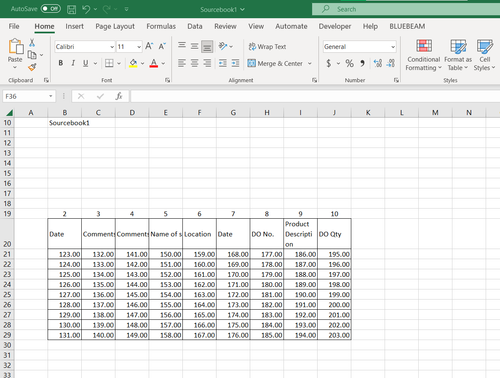This screenshot has width=500, height=378.
Task: Select cell with value 123.00
Action: tap(65, 254)
